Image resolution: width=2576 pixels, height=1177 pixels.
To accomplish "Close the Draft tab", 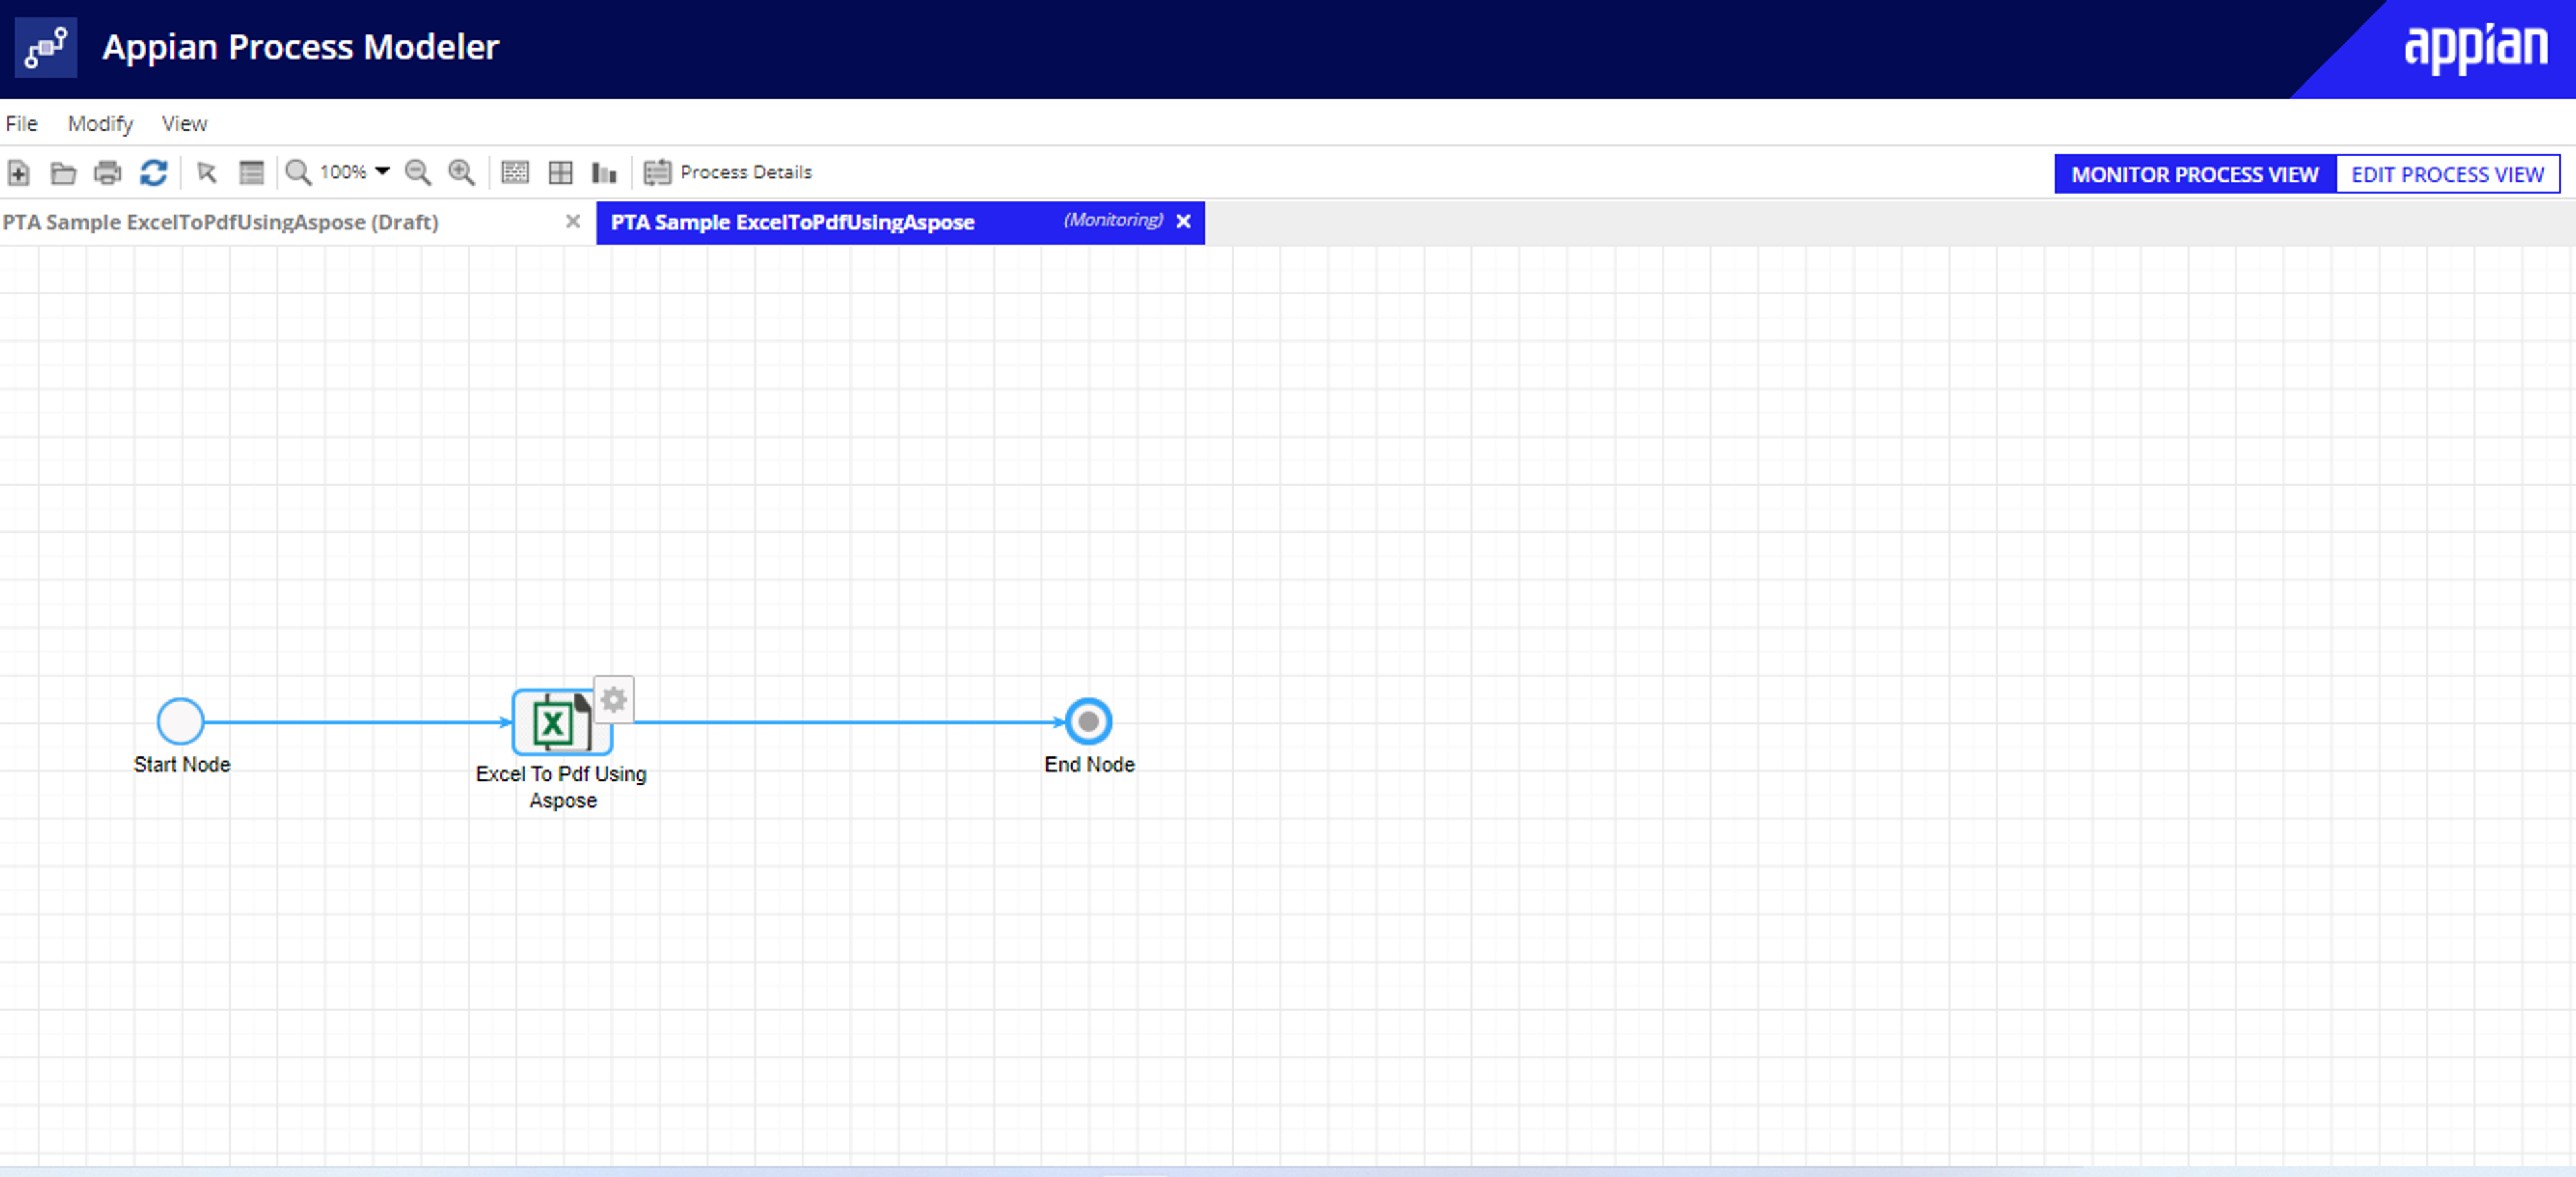I will click(573, 221).
